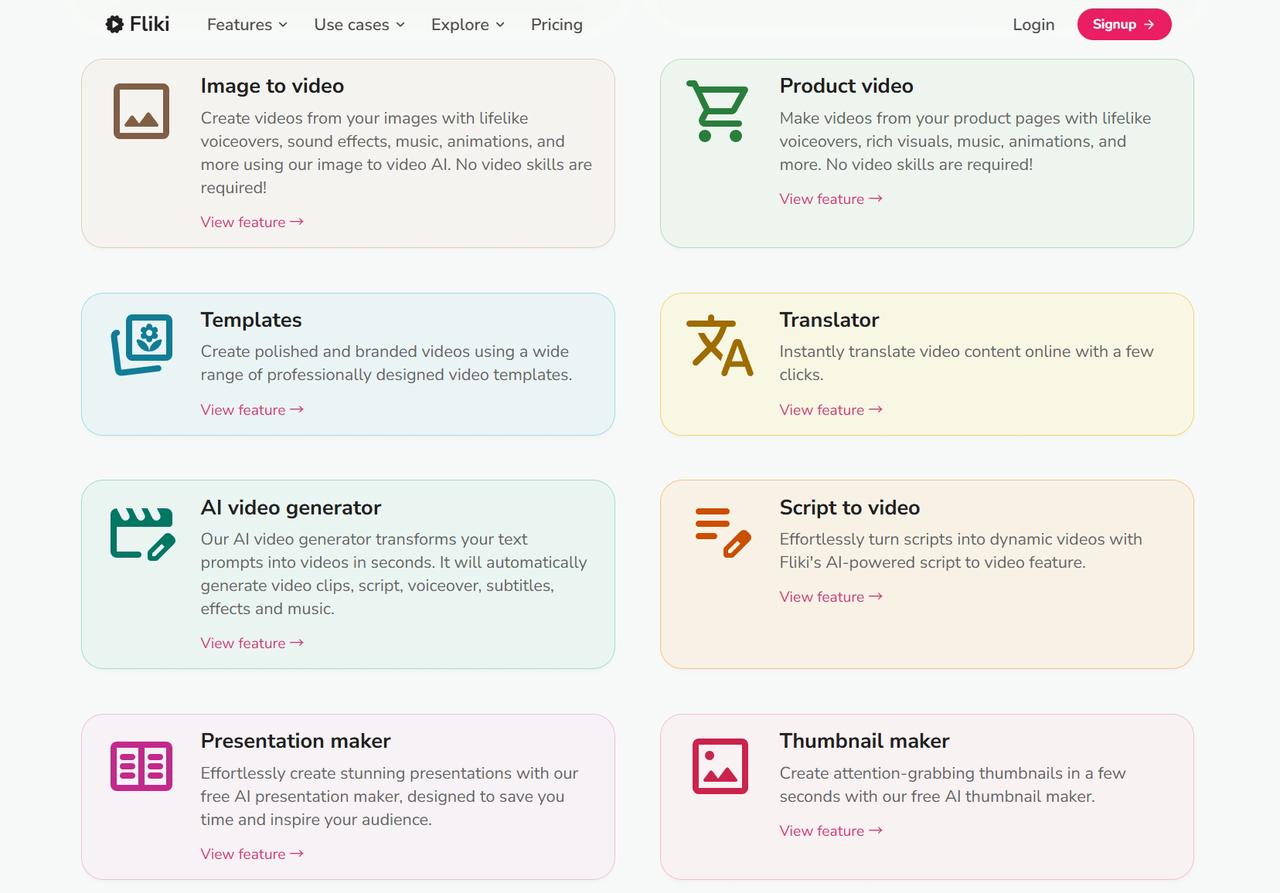Open View feature link under Translator
Image resolution: width=1280 pixels, height=893 pixels.
click(831, 410)
